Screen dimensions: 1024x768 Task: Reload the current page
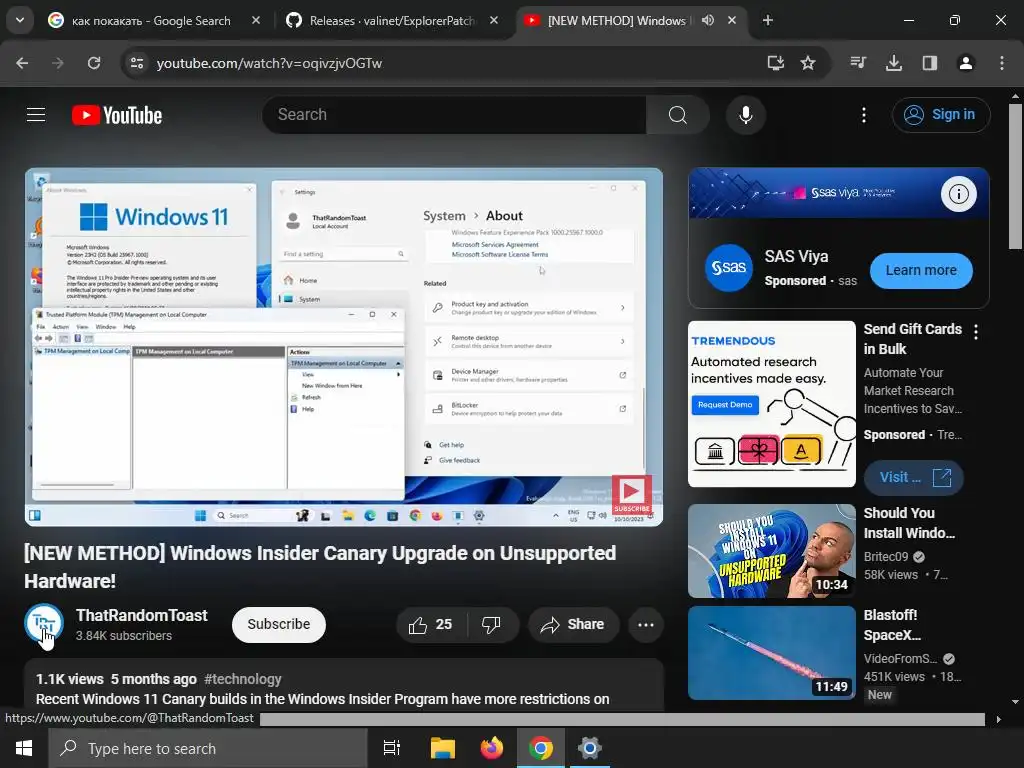coord(94,63)
